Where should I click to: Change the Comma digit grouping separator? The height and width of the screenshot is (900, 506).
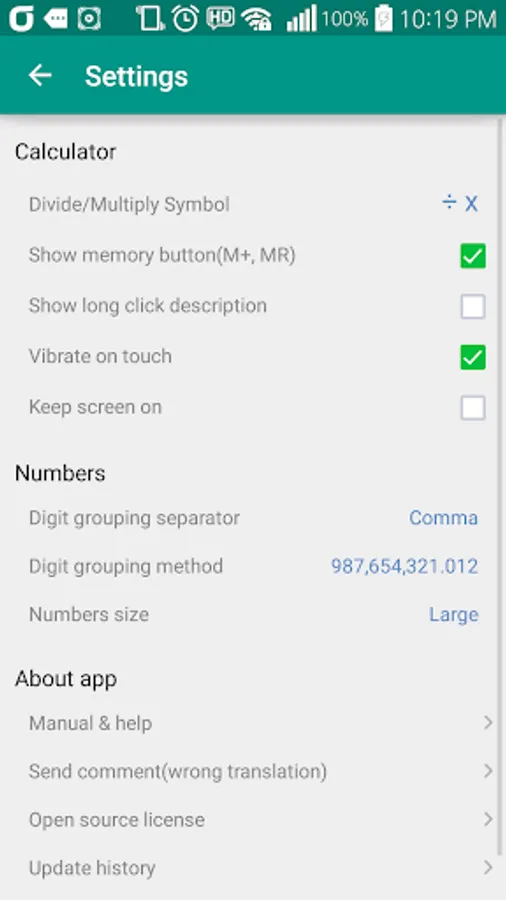443,518
